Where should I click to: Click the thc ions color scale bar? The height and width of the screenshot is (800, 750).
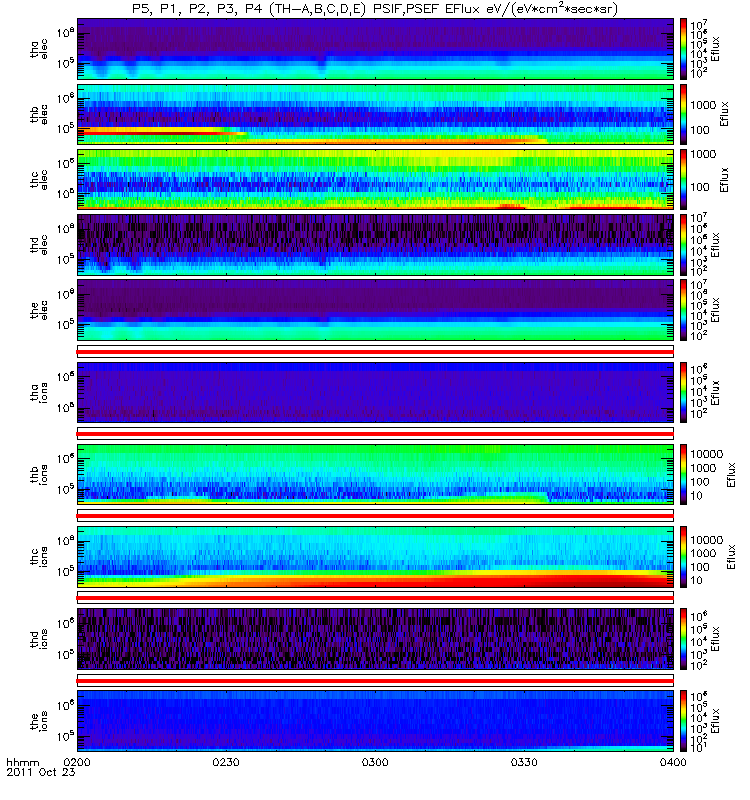coord(683,557)
